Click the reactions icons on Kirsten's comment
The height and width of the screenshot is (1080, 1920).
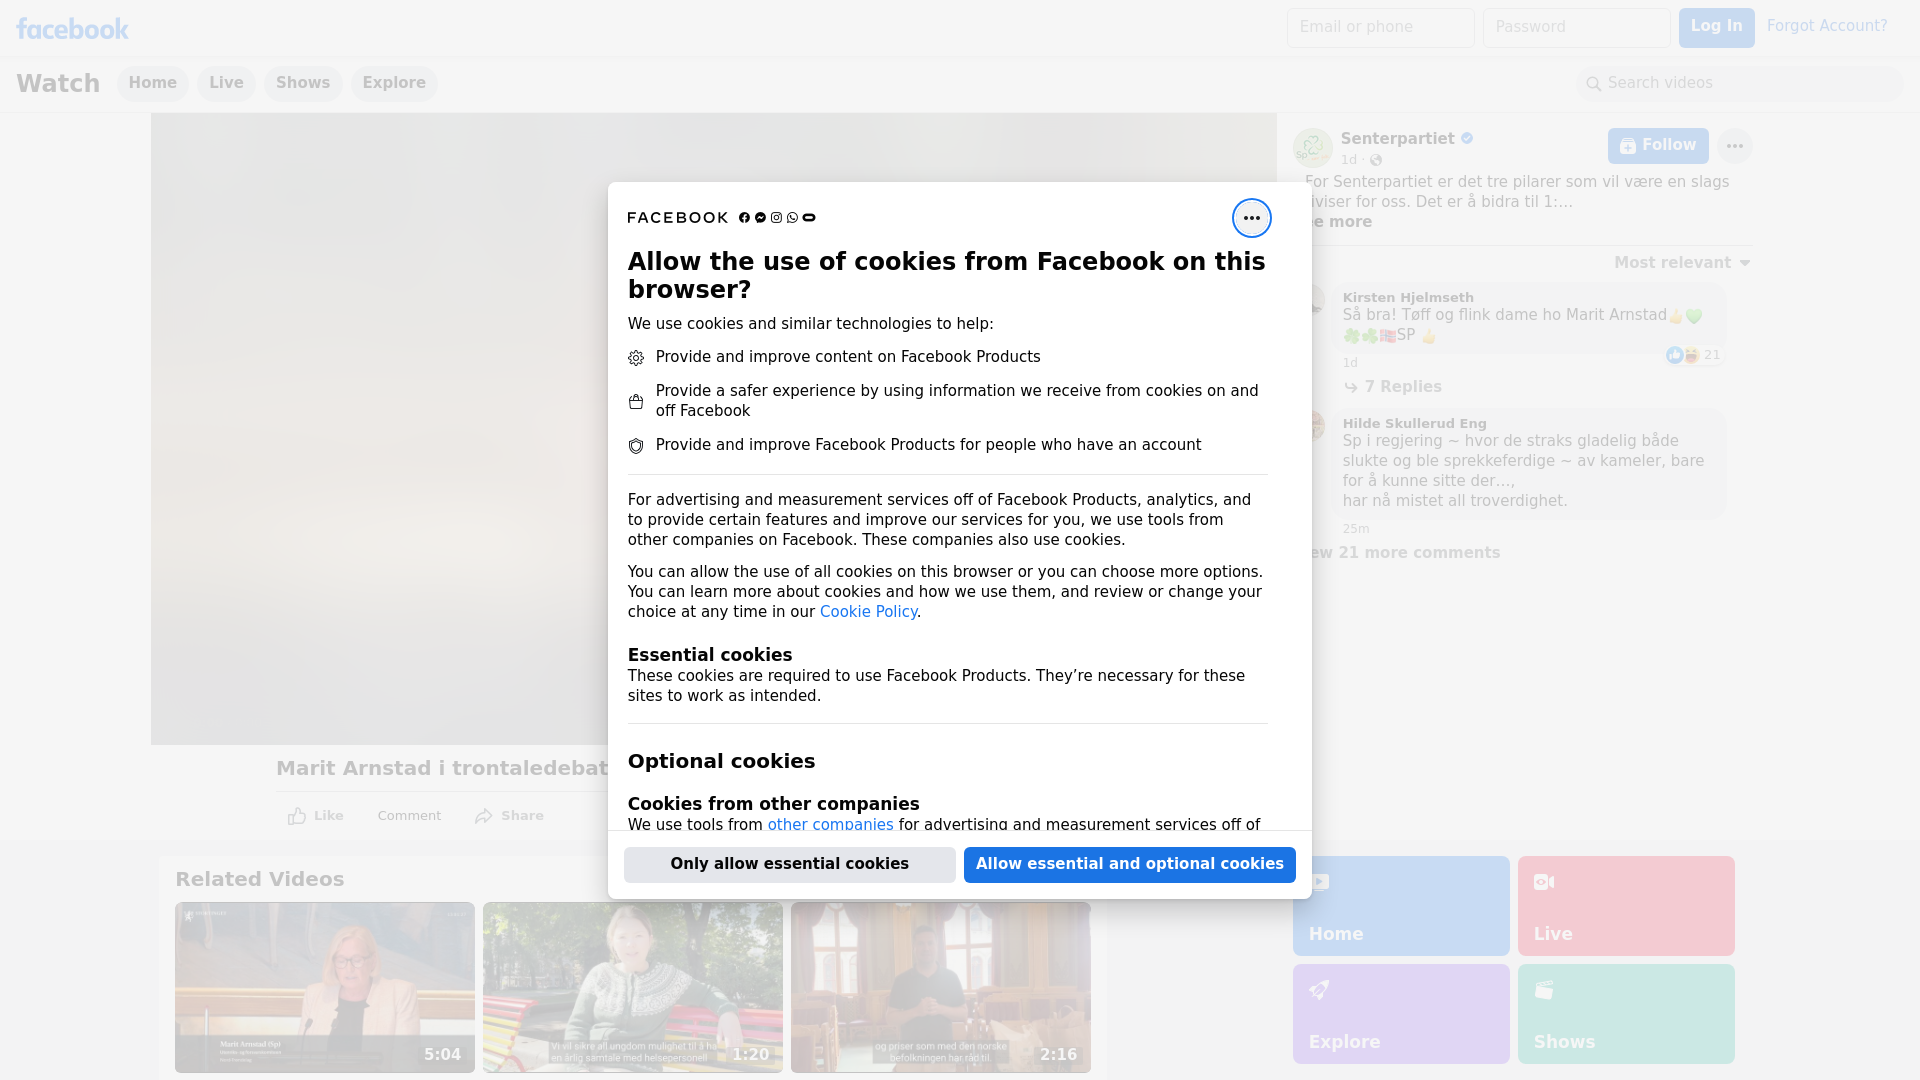1684,355
